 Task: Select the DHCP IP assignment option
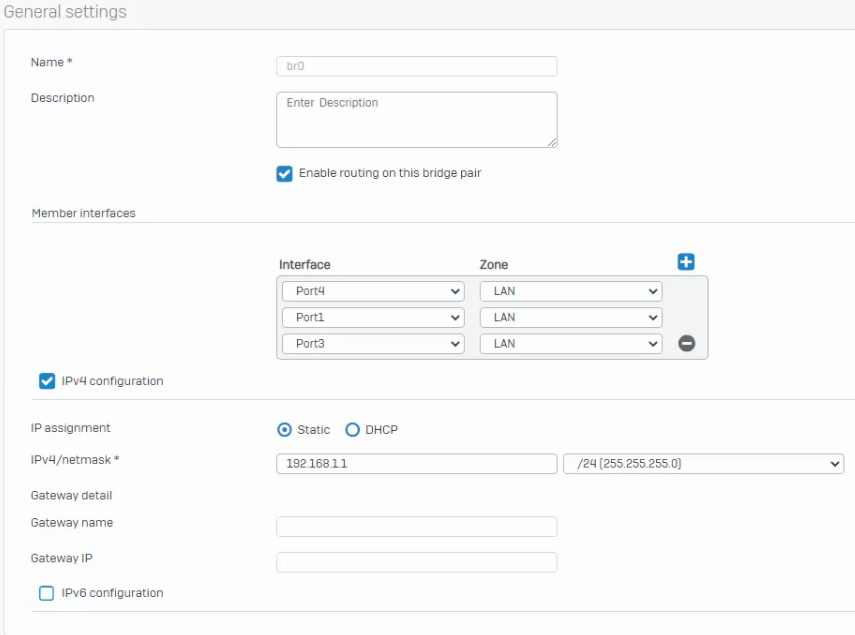click(x=352, y=430)
